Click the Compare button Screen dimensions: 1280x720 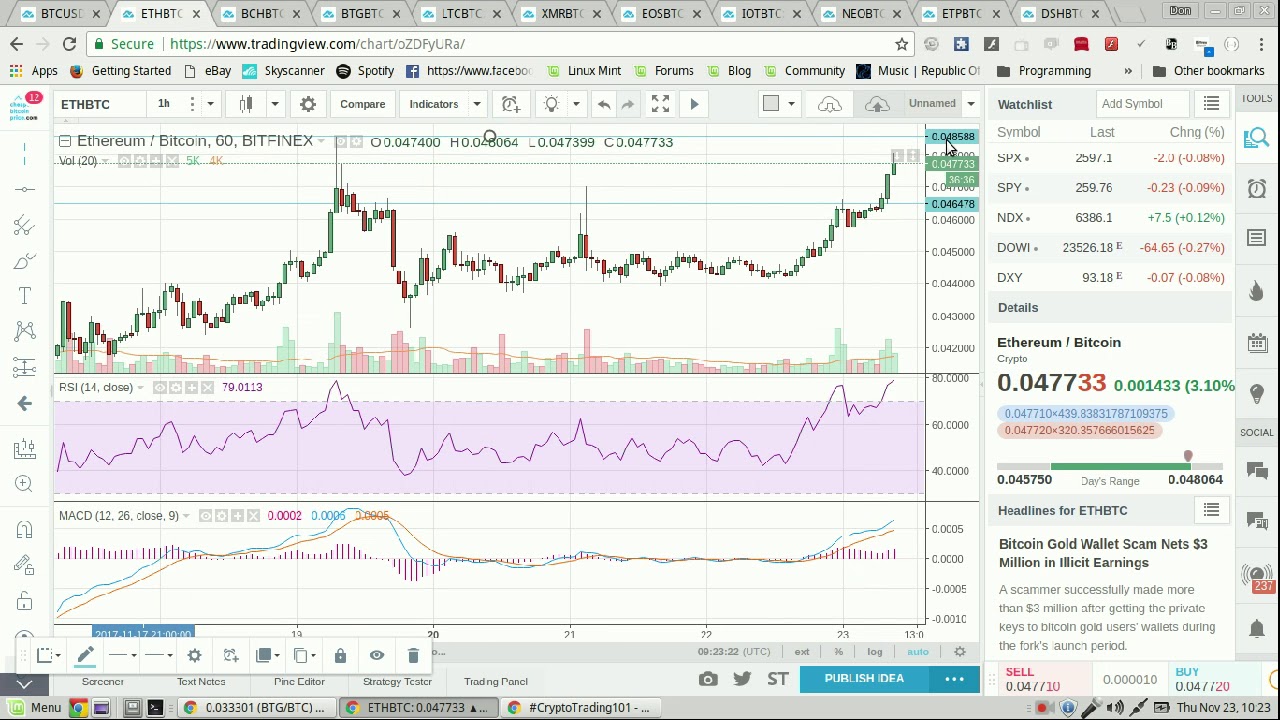[x=362, y=104]
